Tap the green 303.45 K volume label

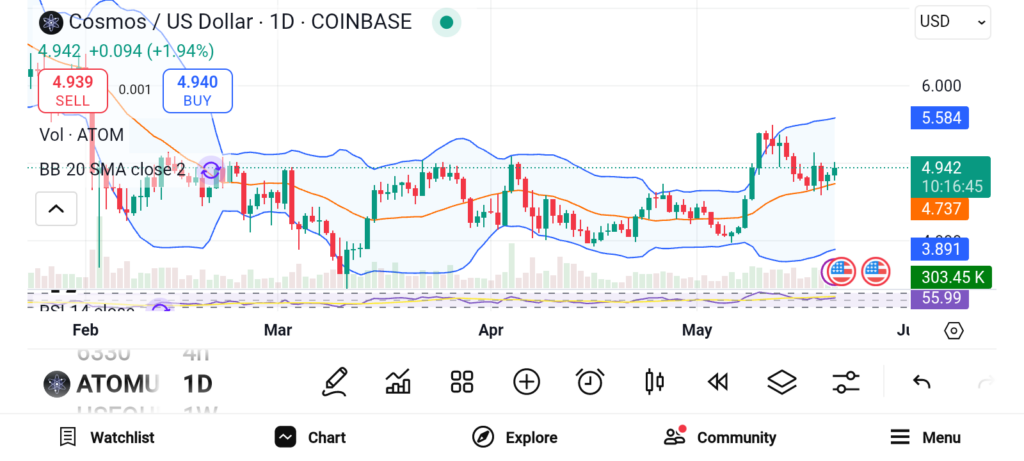tap(952, 277)
